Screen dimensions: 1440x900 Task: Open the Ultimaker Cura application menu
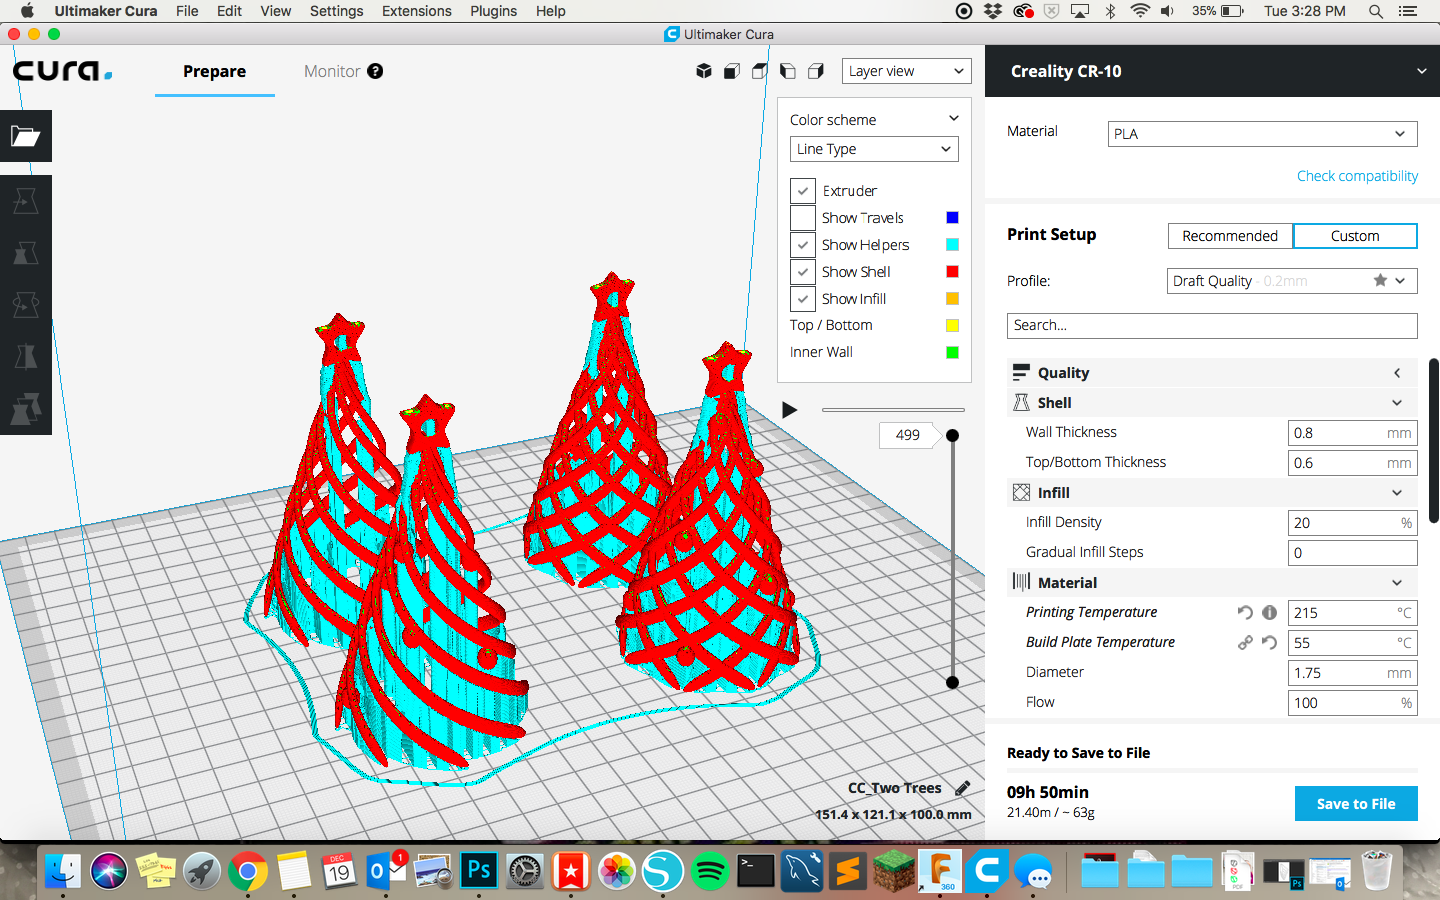click(106, 11)
